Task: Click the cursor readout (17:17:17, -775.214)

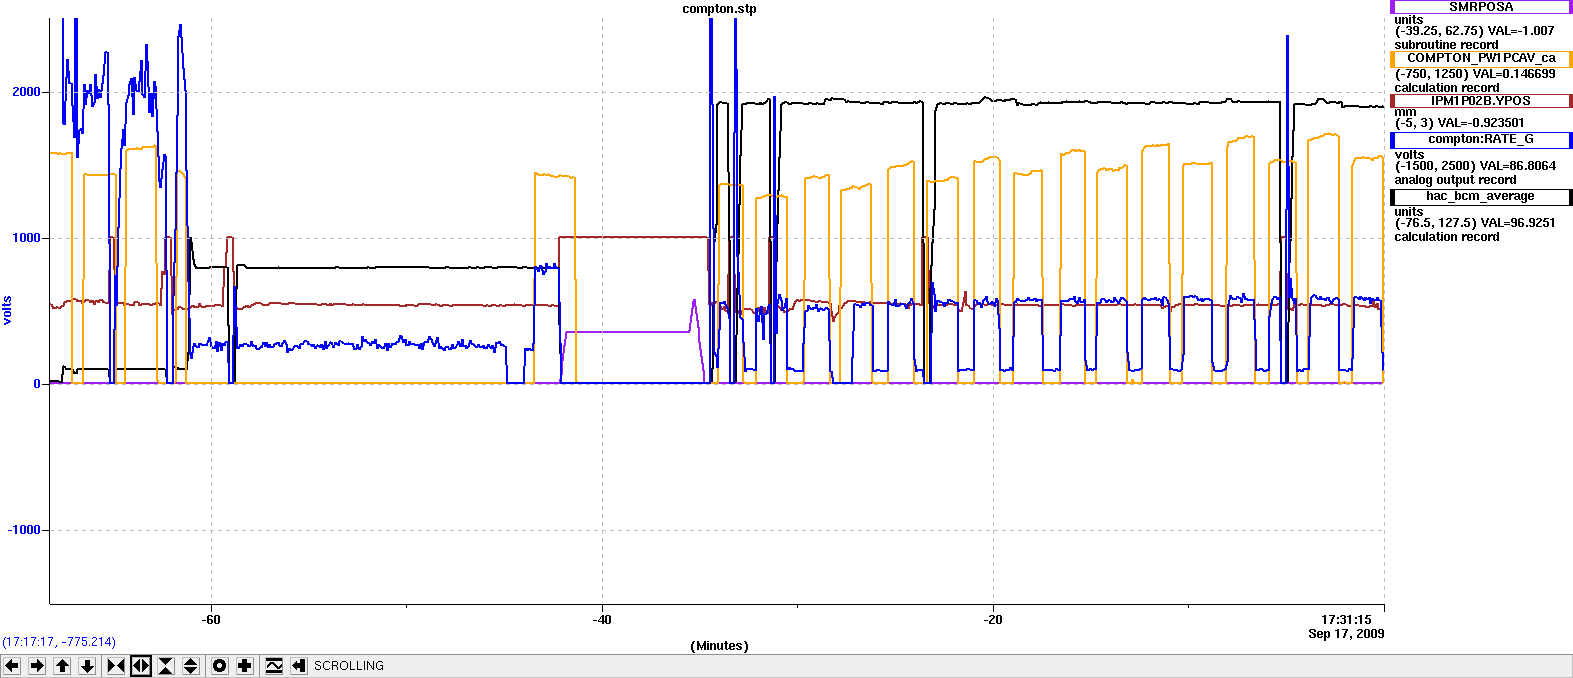Action: (x=59, y=642)
